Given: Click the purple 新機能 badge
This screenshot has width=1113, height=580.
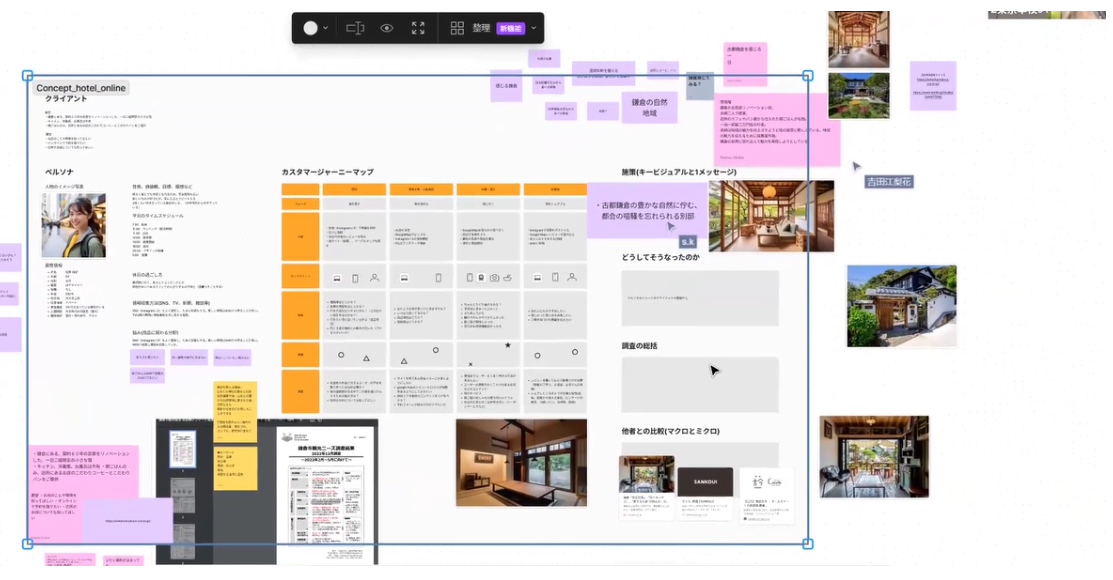Looking at the screenshot, I should click(510, 28).
